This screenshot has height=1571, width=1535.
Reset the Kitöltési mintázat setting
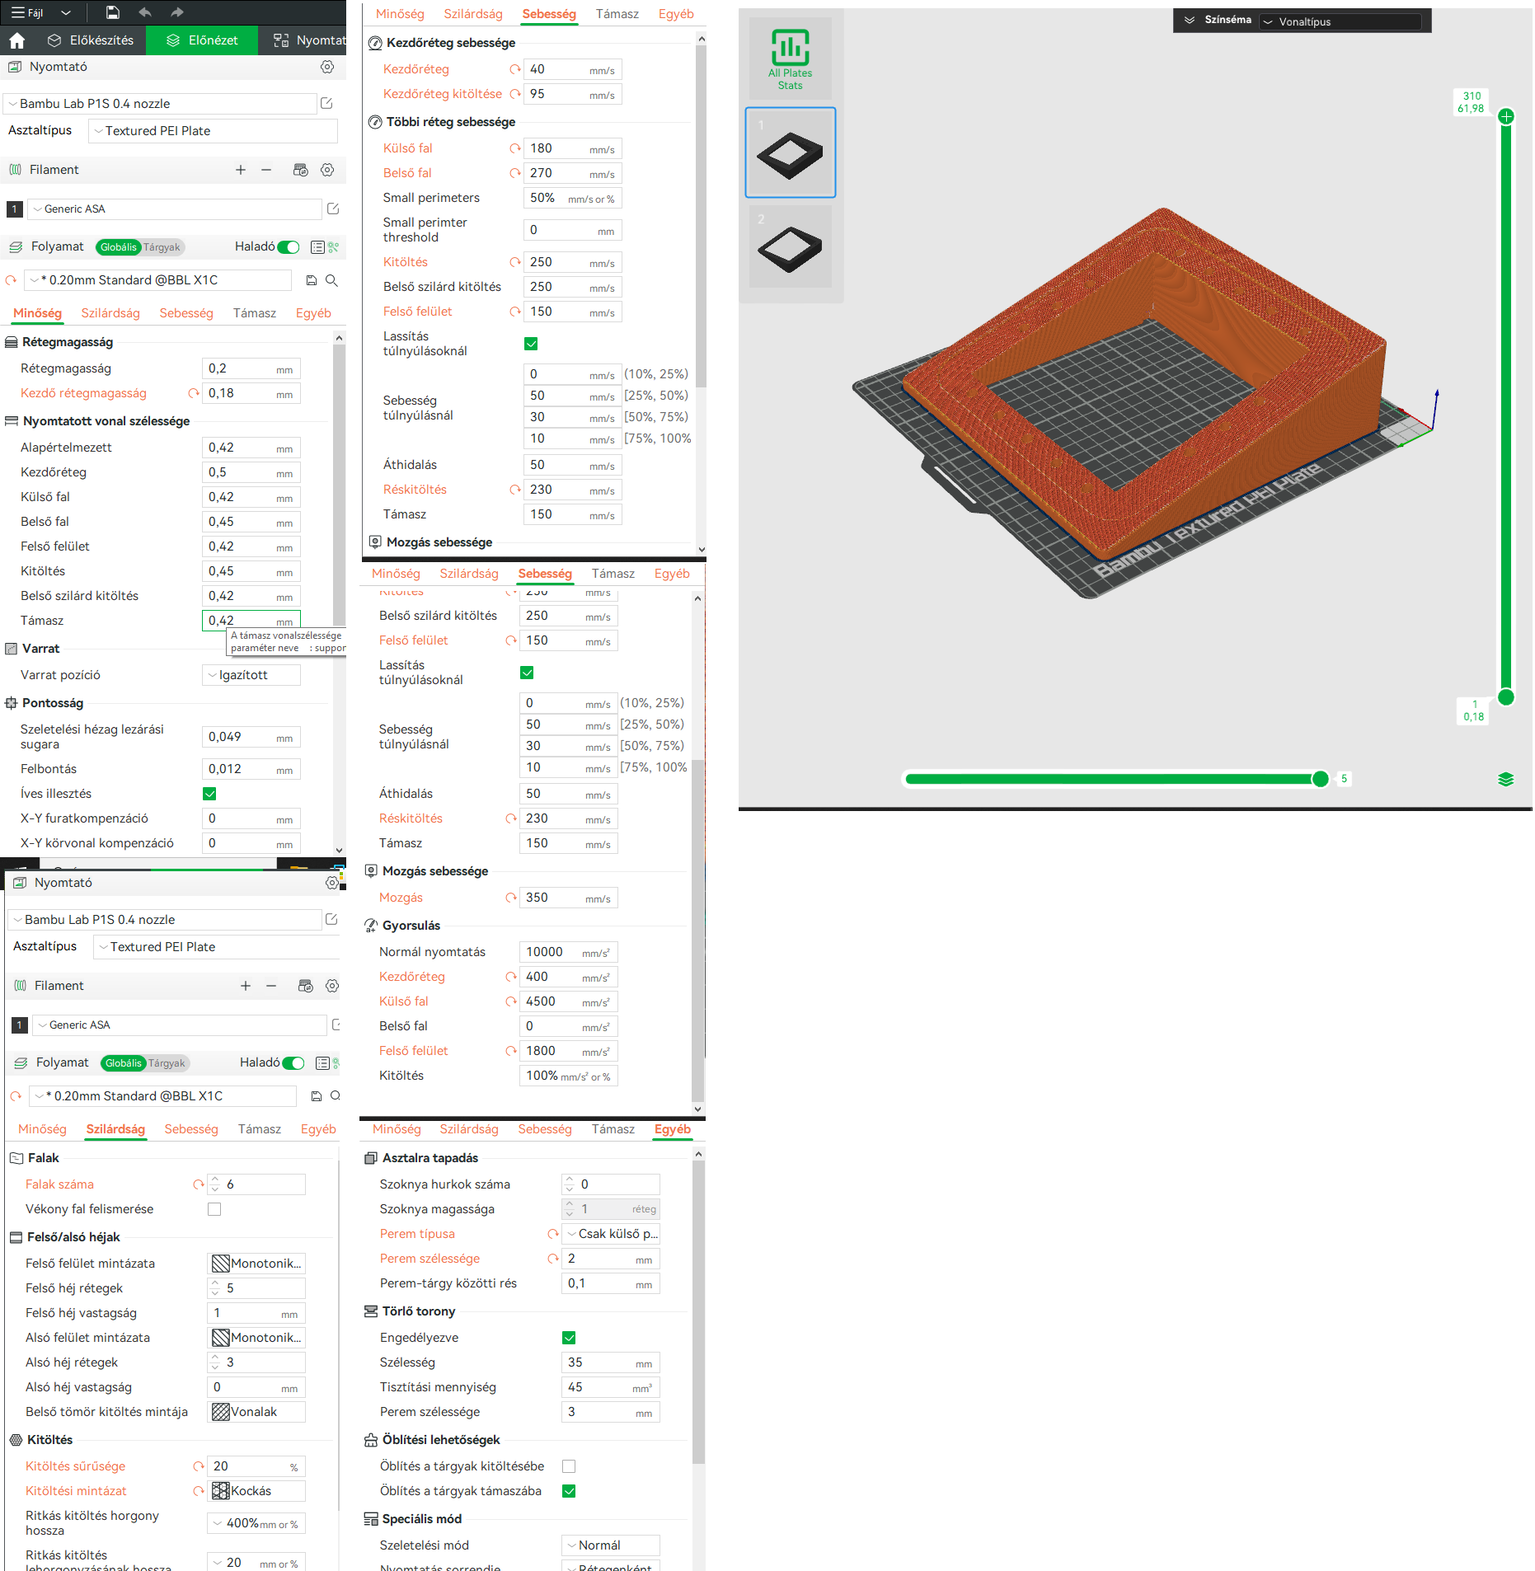(x=198, y=1491)
